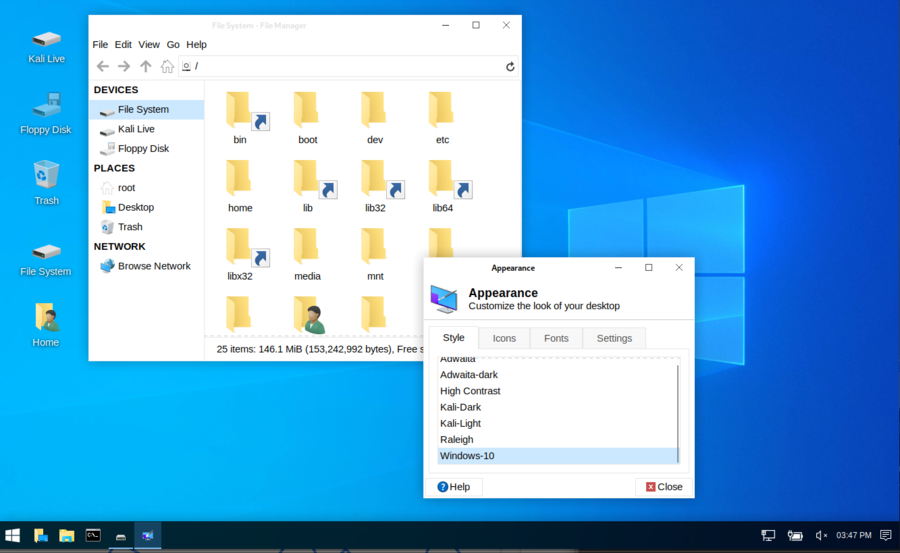Select the home folder in file view
Viewport: 900px width, 553px height.
pyautogui.click(x=240, y=186)
